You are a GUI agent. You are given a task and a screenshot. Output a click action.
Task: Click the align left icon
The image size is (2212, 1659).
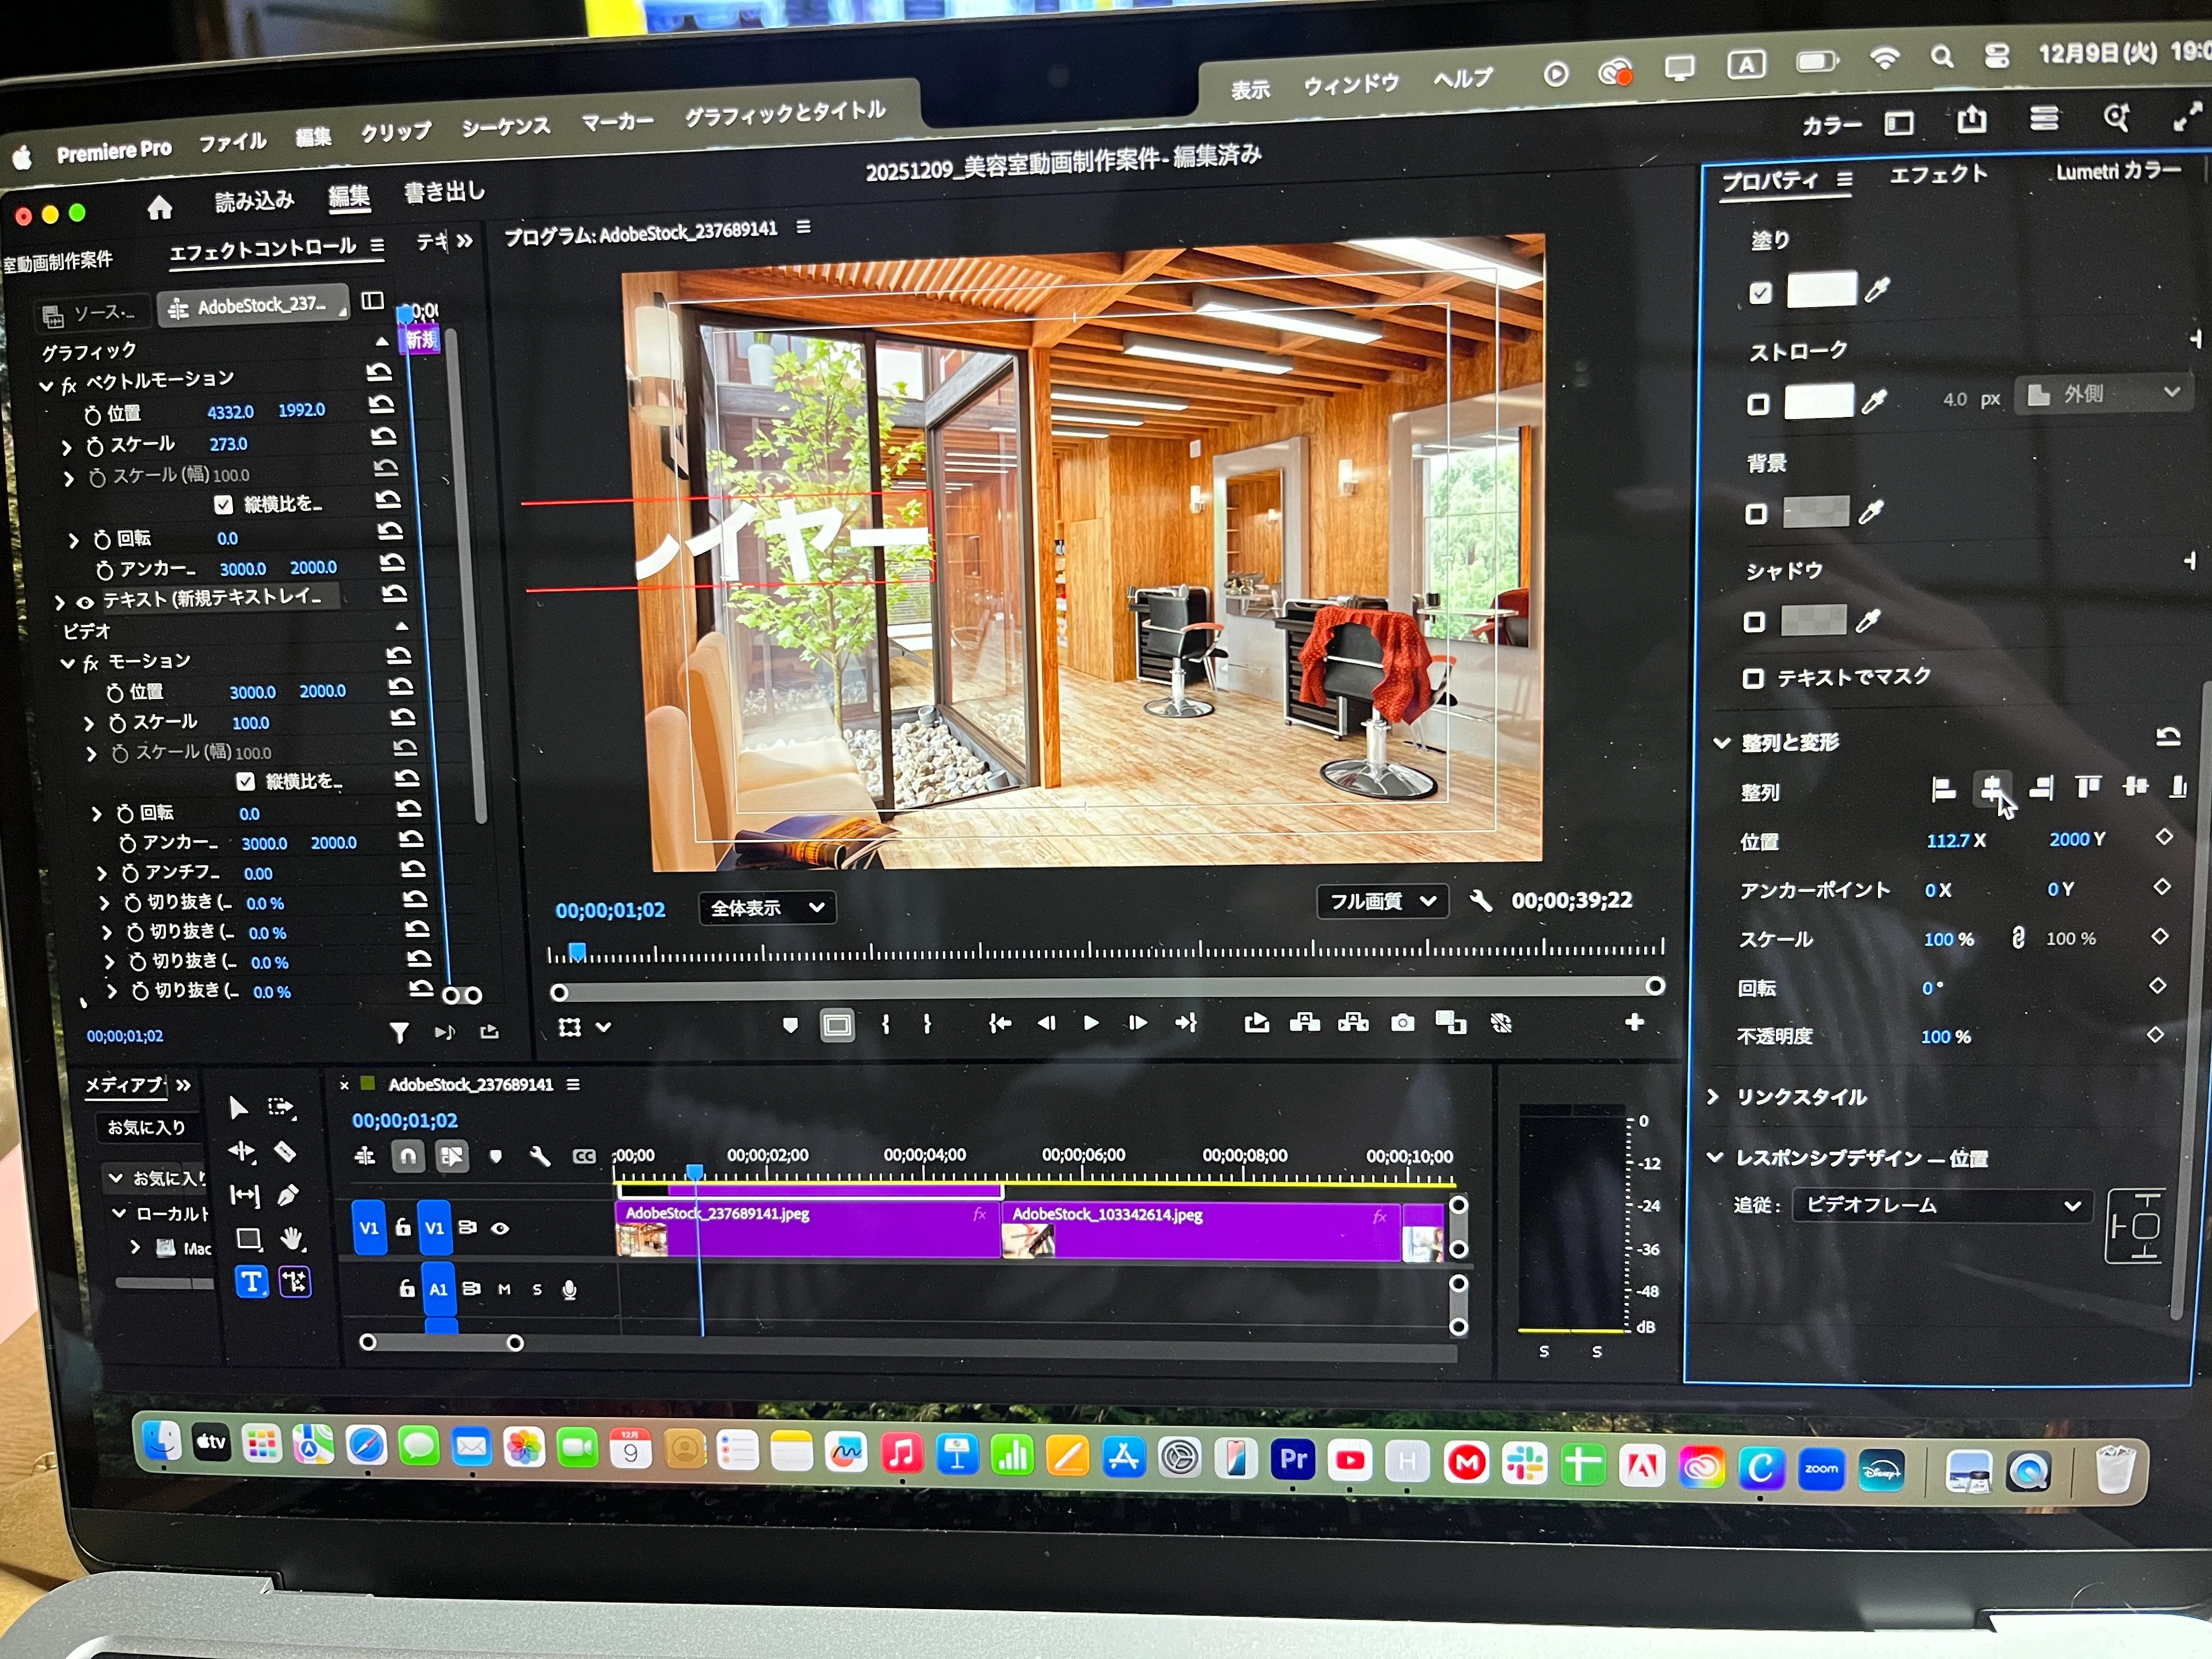[x=1943, y=790]
